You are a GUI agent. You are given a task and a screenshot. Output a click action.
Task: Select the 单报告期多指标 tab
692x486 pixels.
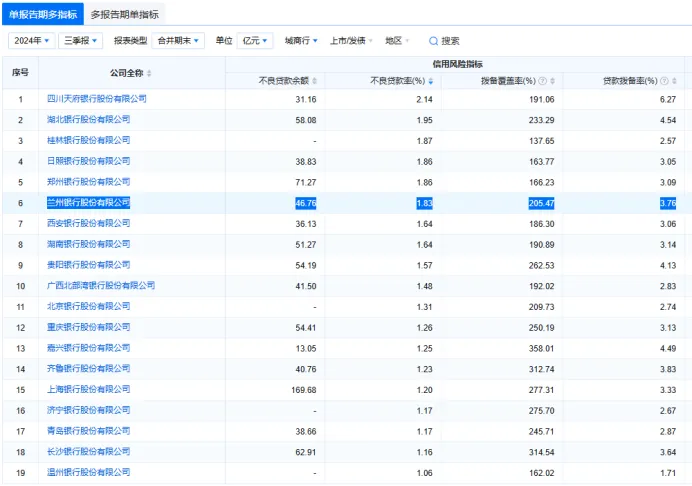point(42,14)
